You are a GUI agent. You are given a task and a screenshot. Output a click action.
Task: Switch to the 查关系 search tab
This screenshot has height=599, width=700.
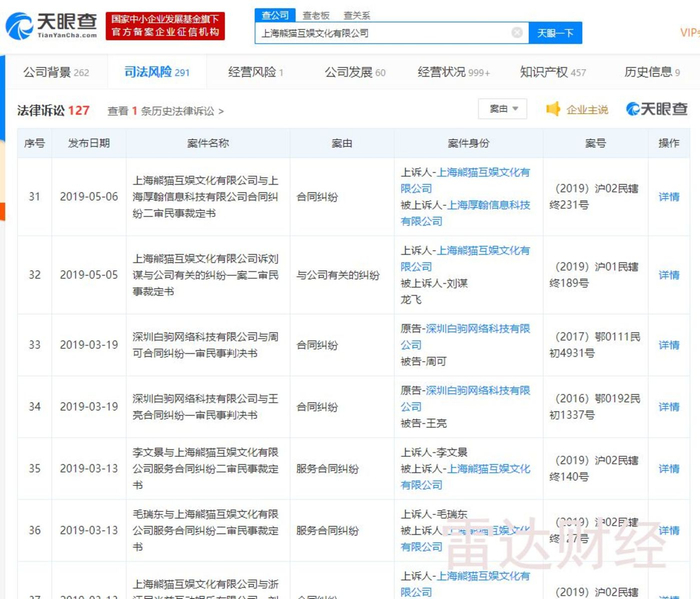tap(356, 15)
